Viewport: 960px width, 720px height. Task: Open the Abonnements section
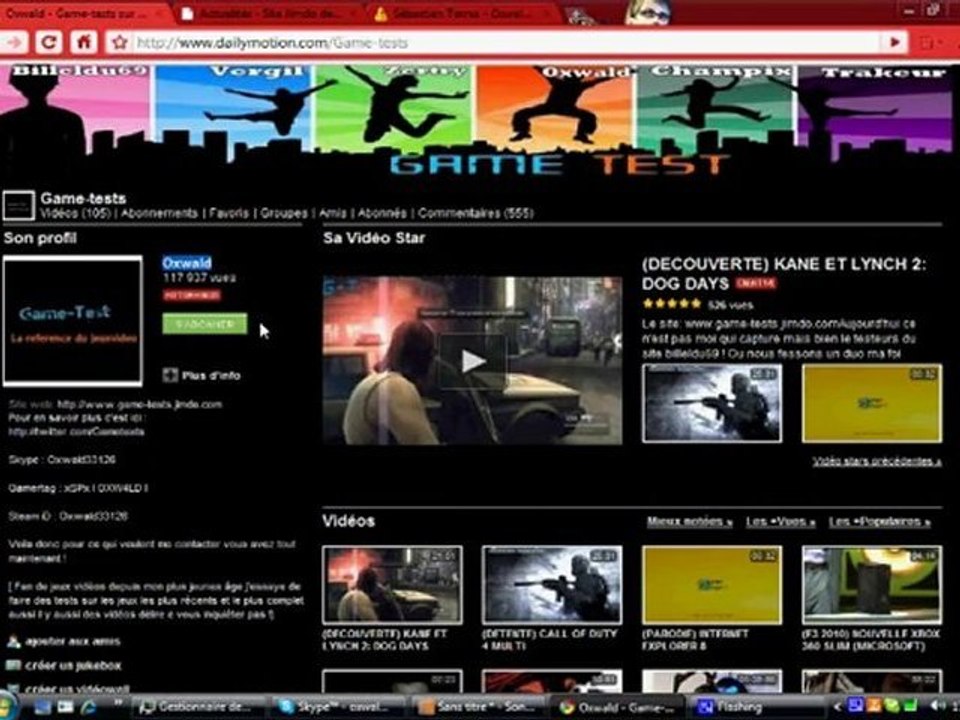click(159, 213)
